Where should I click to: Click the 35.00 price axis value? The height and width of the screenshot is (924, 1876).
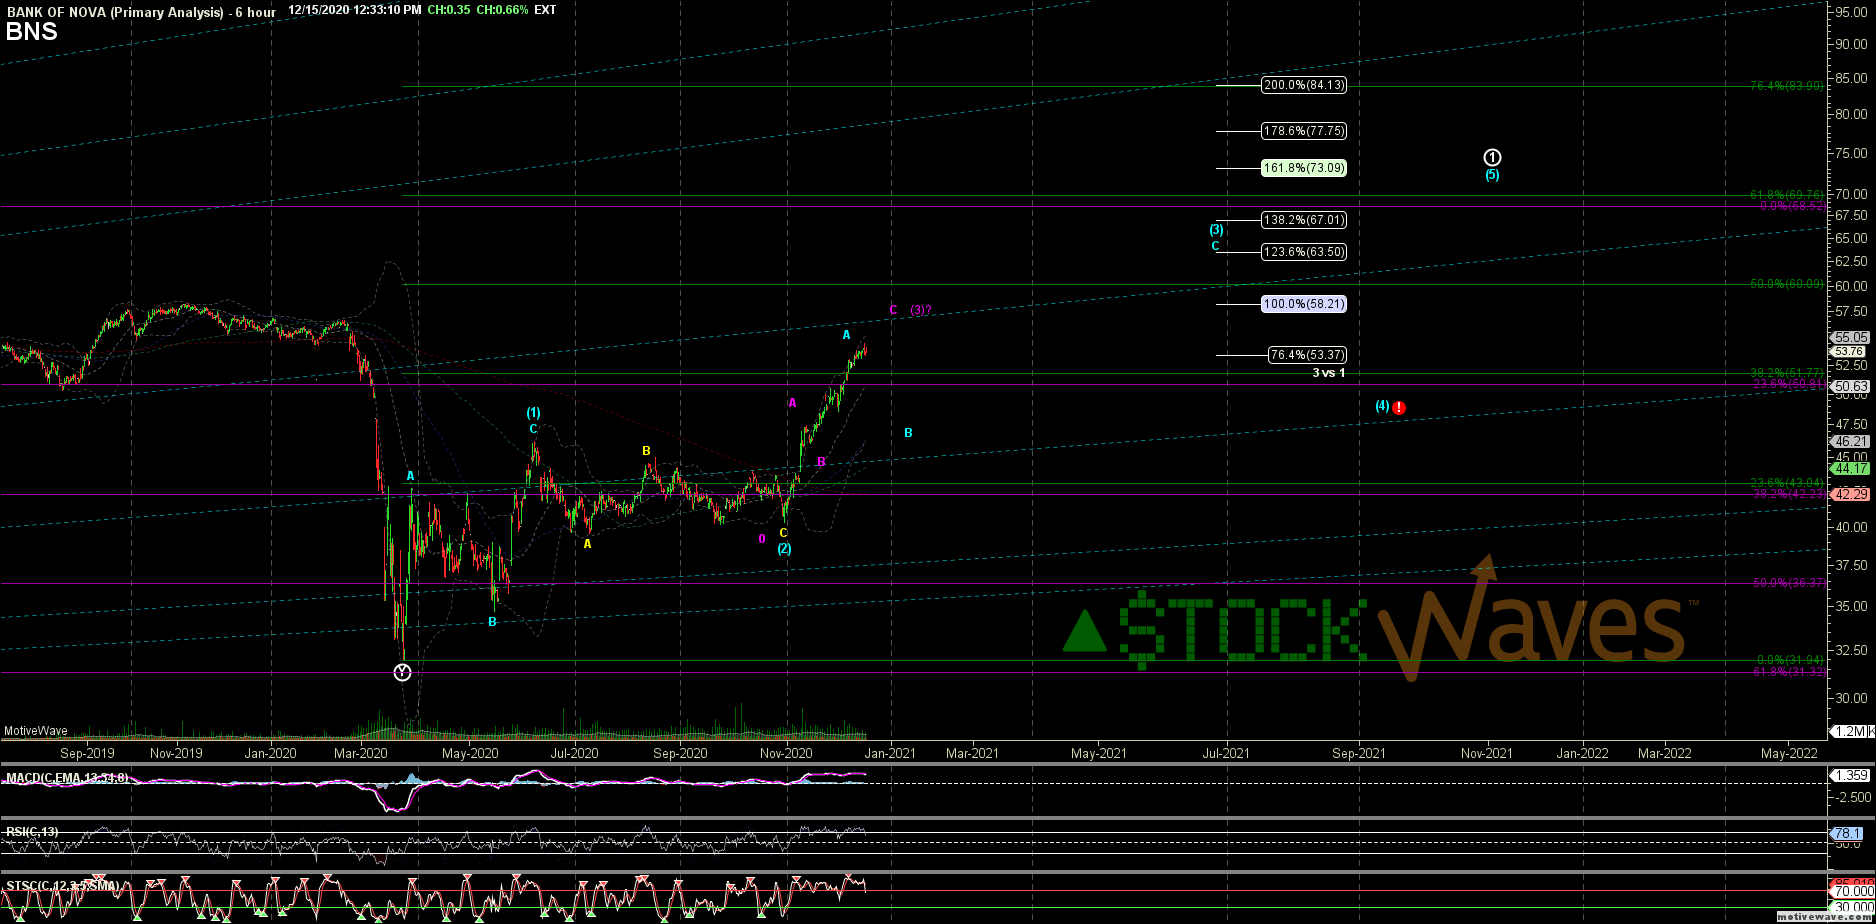coord(1853,606)
